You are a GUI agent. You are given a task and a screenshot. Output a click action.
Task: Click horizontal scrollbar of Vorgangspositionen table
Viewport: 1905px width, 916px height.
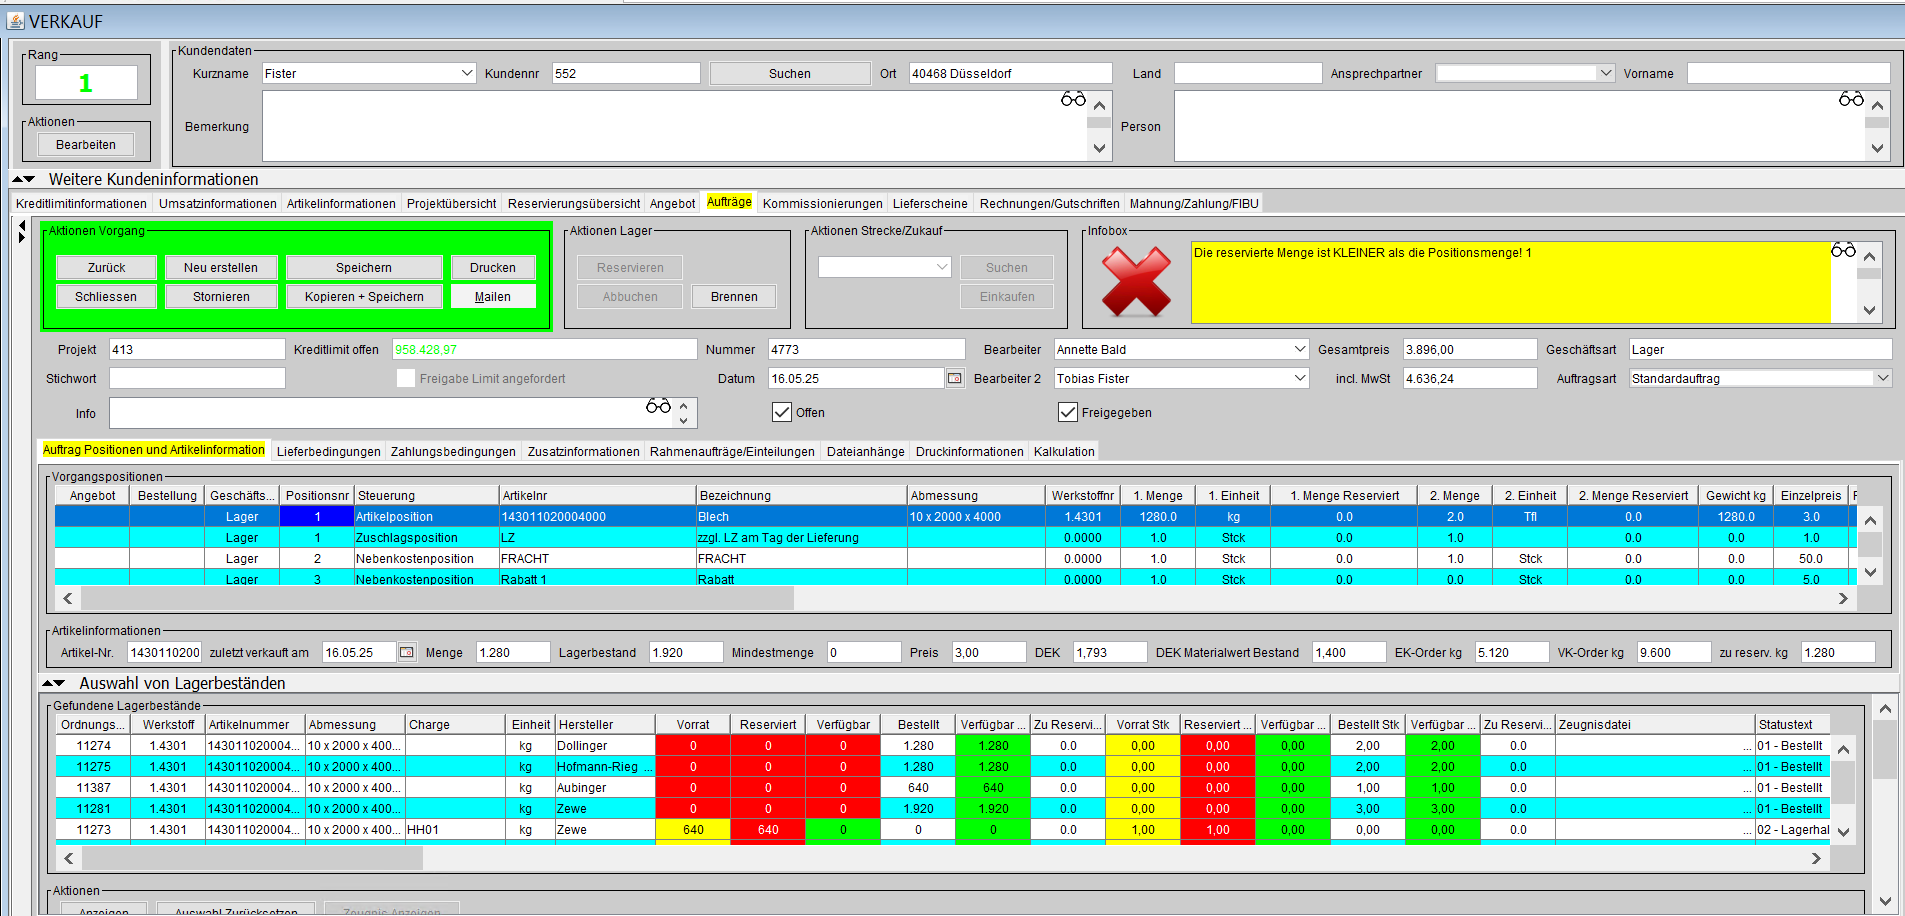(438, 598)
